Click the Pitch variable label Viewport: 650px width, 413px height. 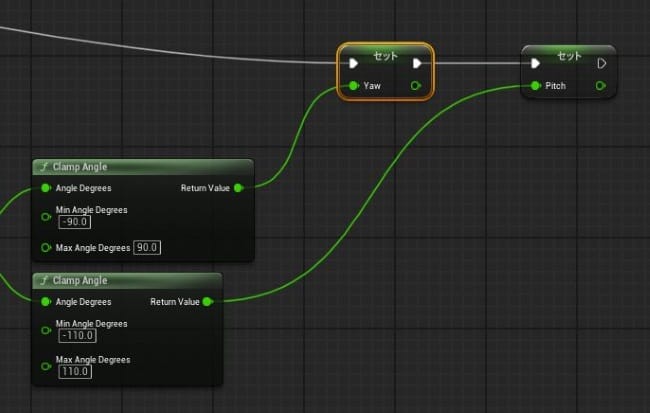pyautogui.click(x=555, y=86)
